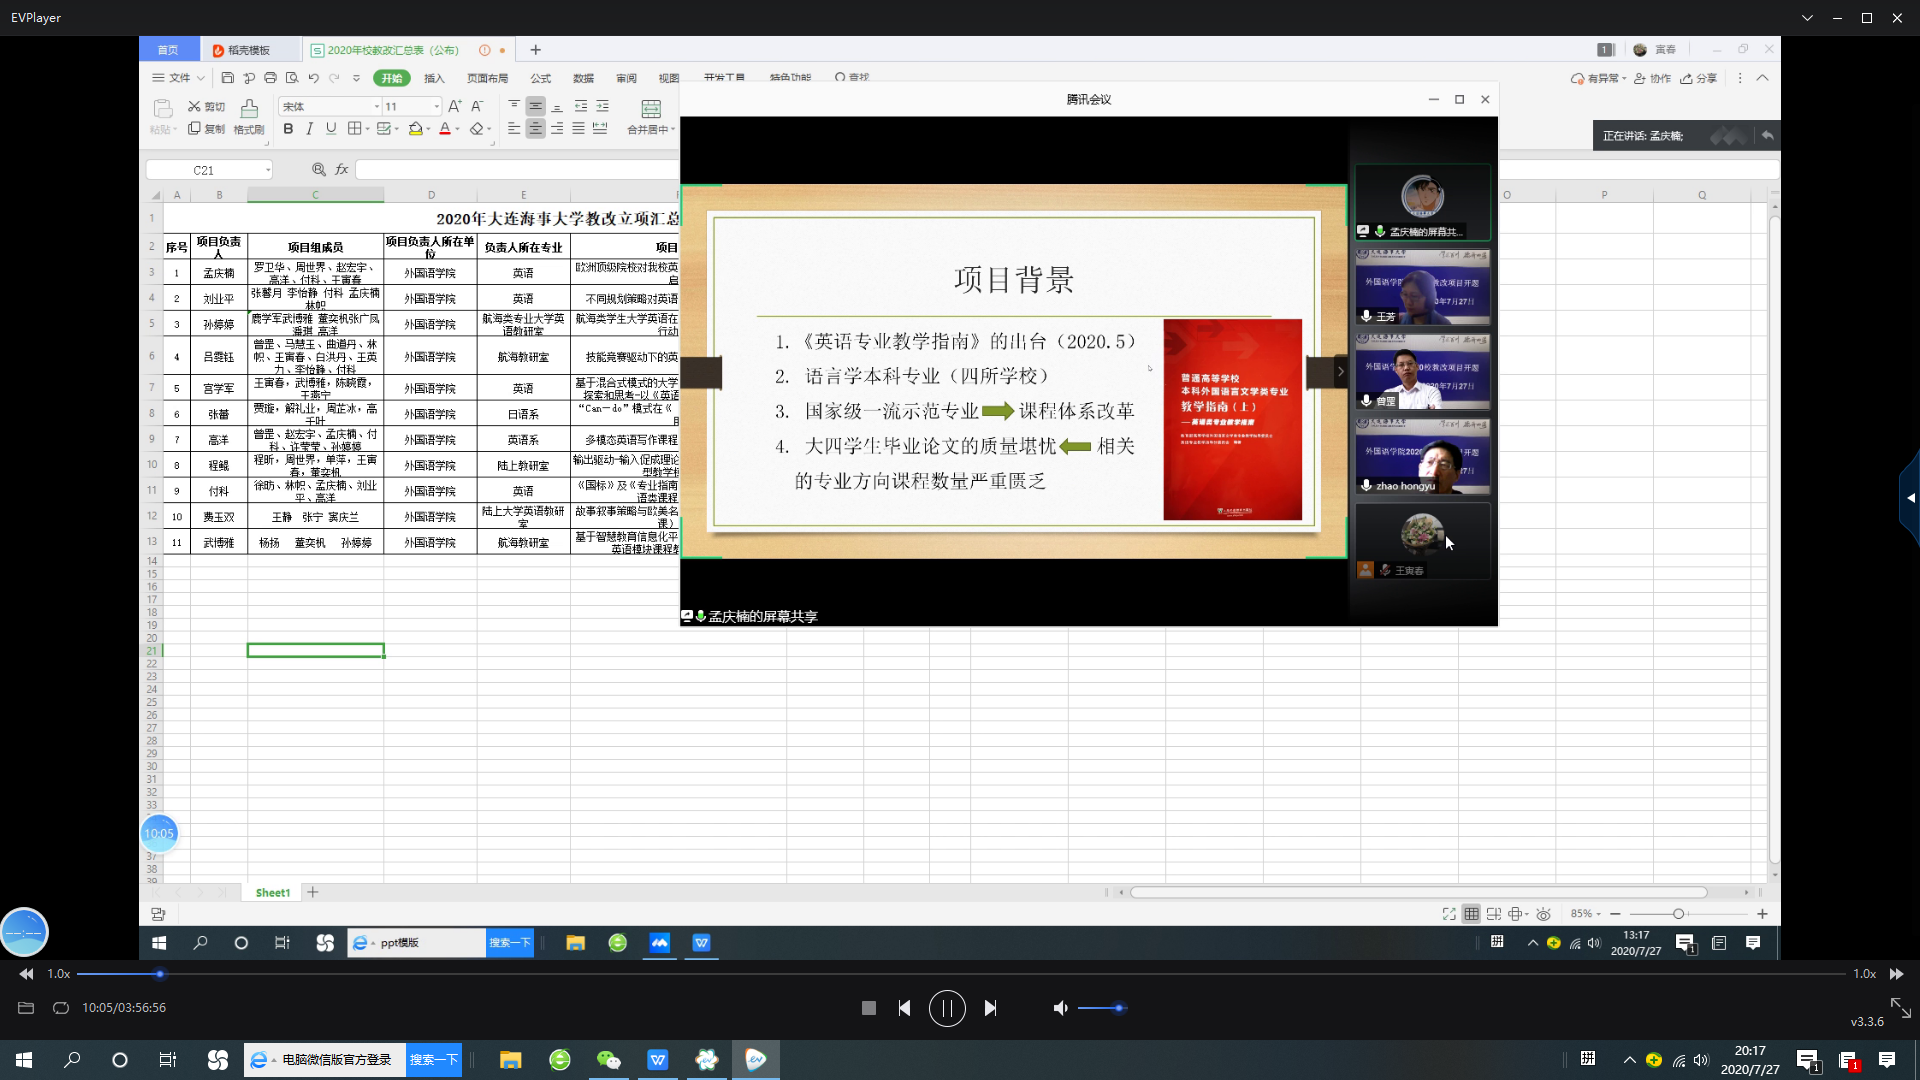Open the font name dropdown (宋体)
Image resolution: width=1920 pixels, height=1080 pixels.
click(376, 106)
